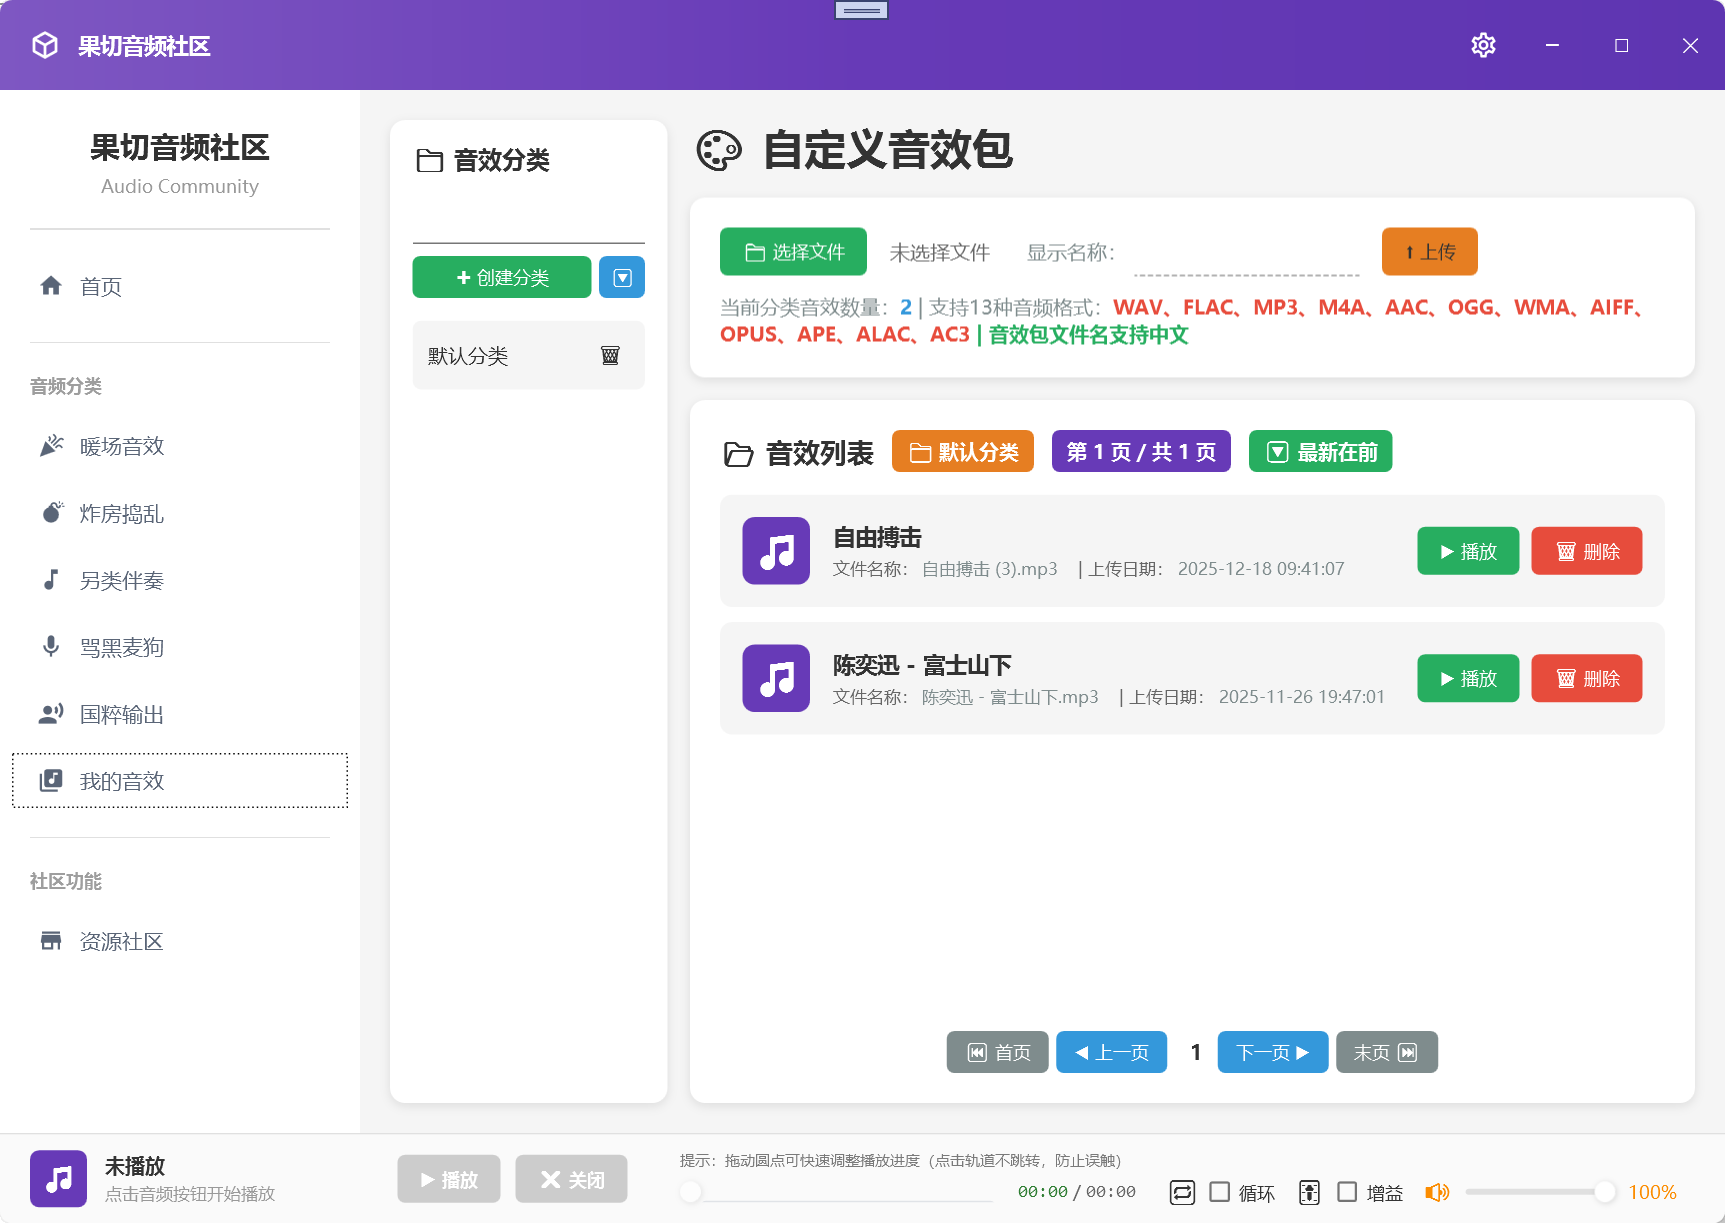The image size is (1725, 1223).
Task: Click the music note icon of 自由搏击
Action: [x=775, y=551]
